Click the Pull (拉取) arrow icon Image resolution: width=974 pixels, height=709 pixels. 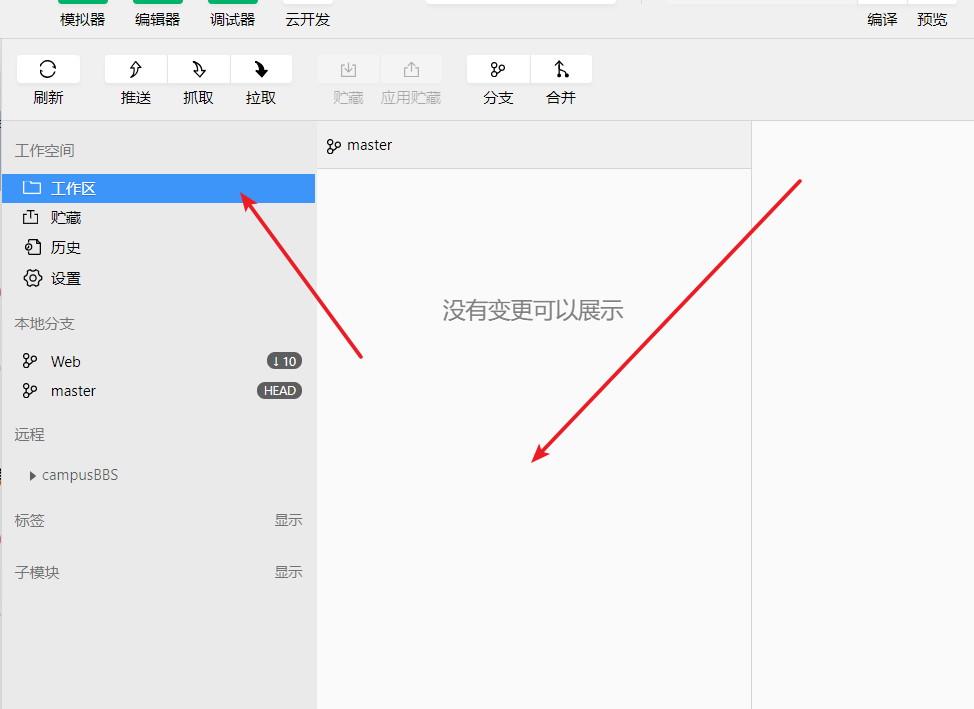click(261, 69)
